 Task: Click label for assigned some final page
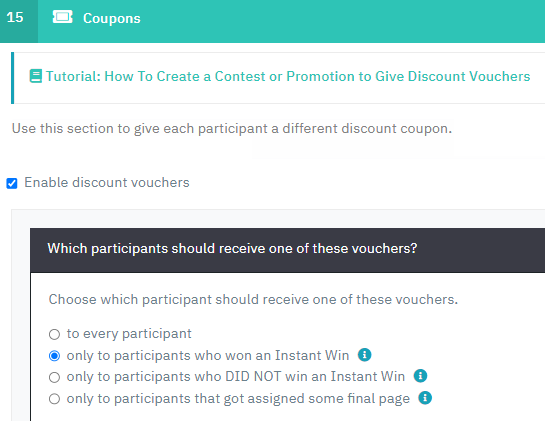(x=238, y=398)
